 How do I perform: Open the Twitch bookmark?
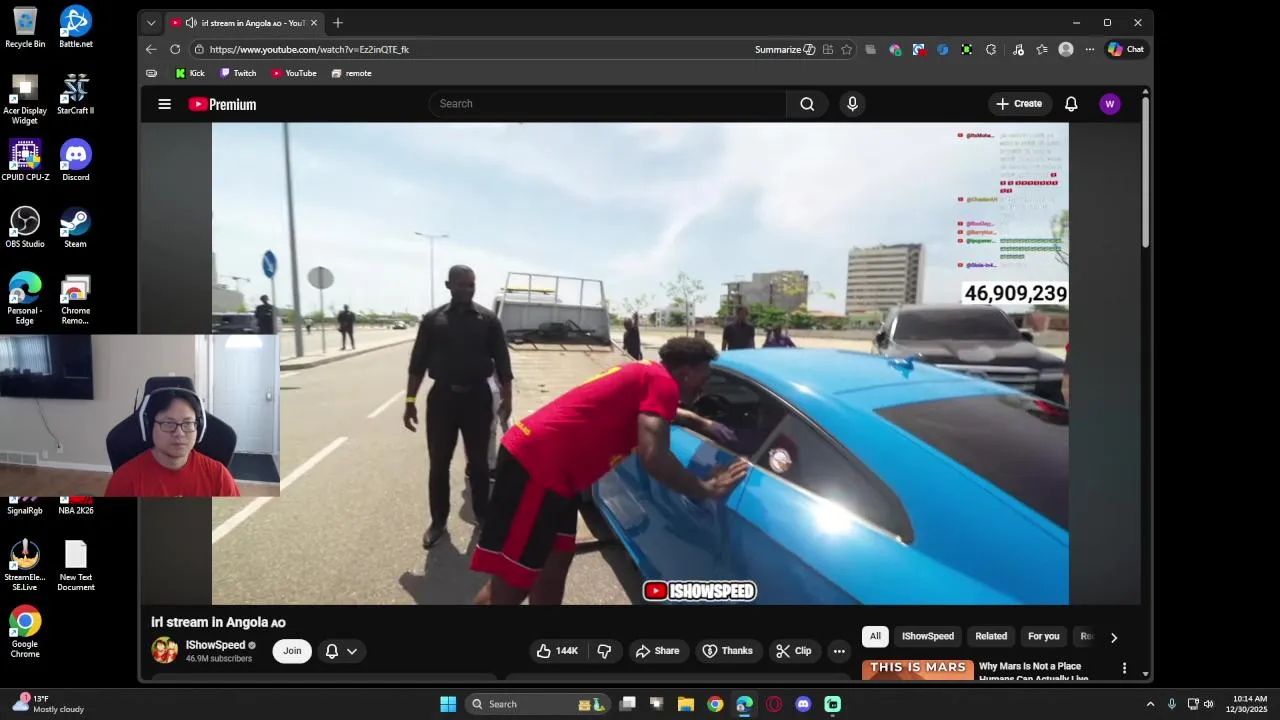(x=238, y=73)
